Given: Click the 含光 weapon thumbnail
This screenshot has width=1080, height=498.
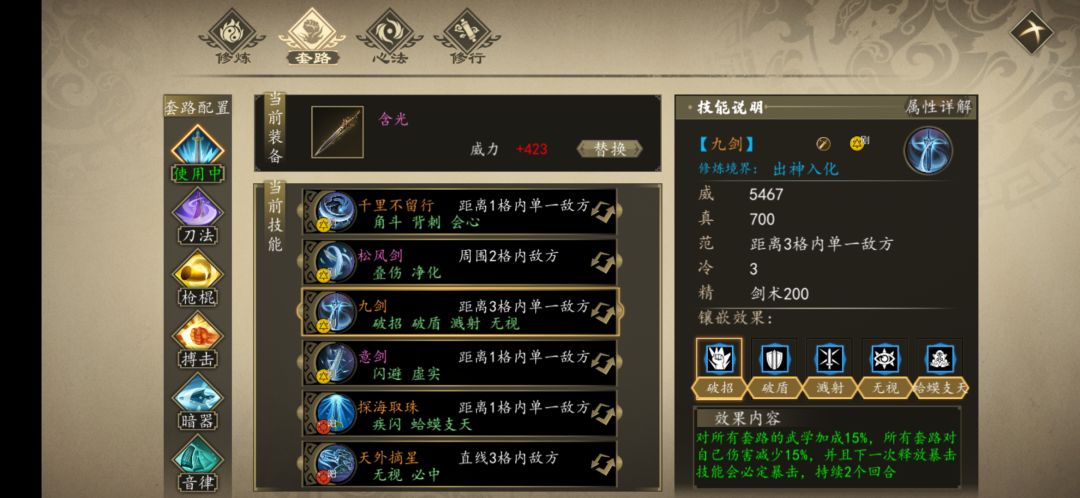Looking at the screenshot, I should (x=337, y=132).
